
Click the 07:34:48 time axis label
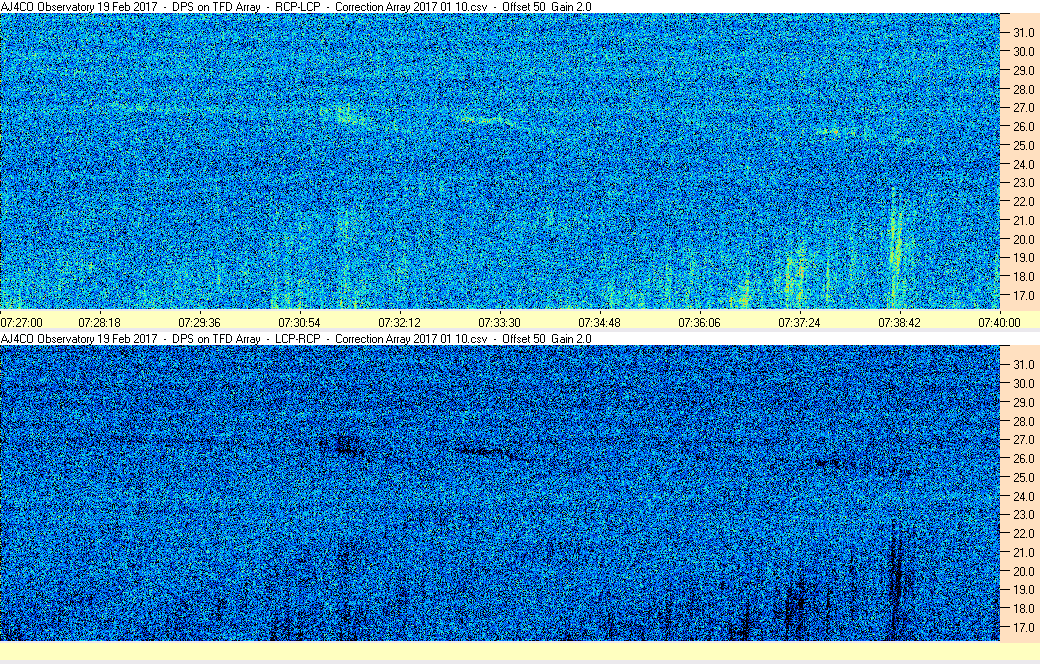[x=600, y=323]
